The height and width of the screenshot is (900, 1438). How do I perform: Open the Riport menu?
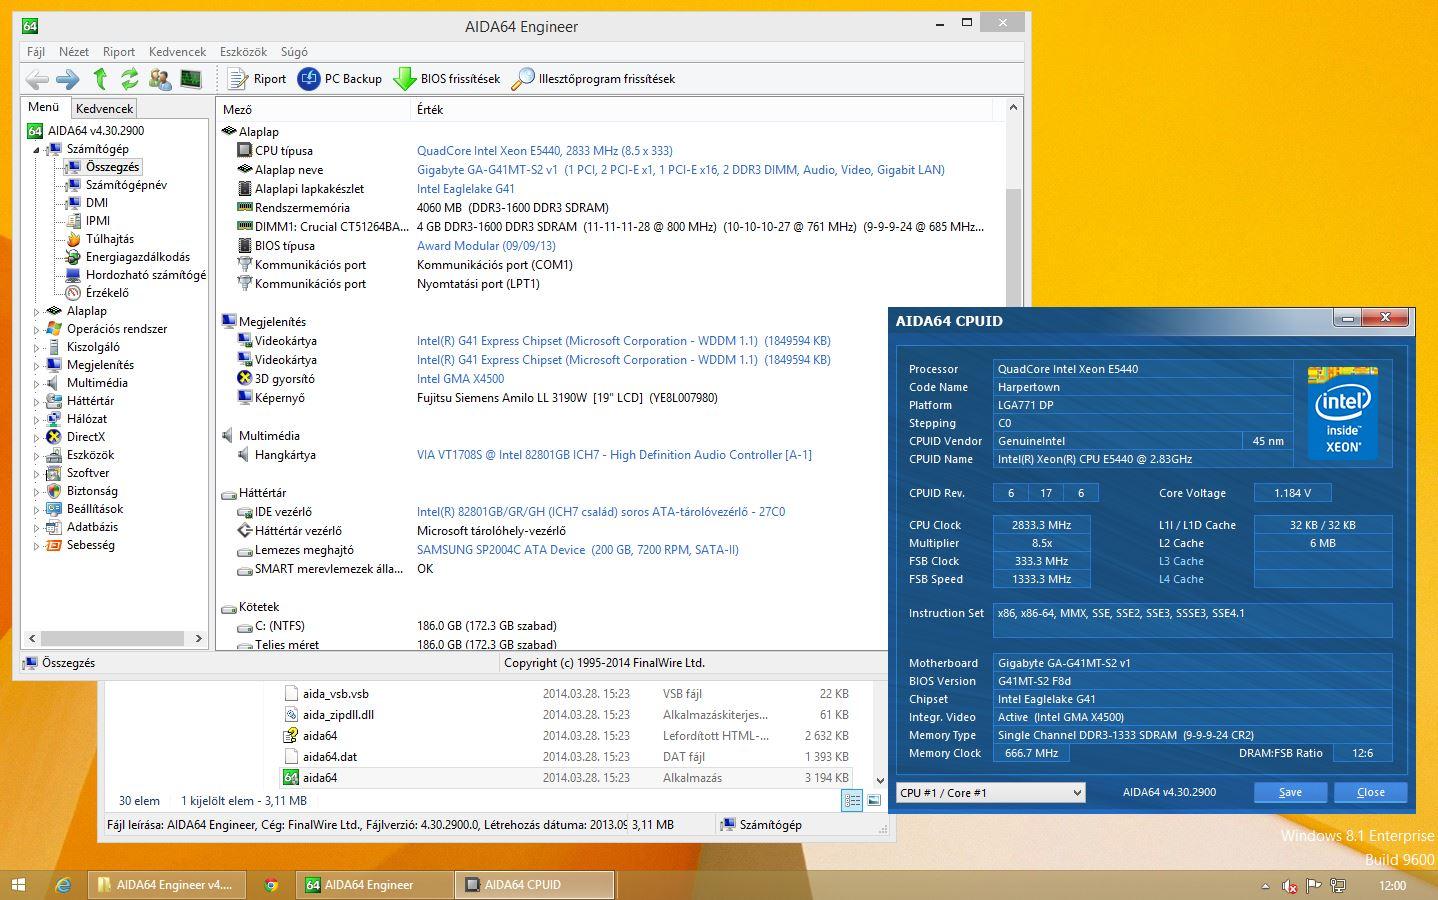click(119, 51)
